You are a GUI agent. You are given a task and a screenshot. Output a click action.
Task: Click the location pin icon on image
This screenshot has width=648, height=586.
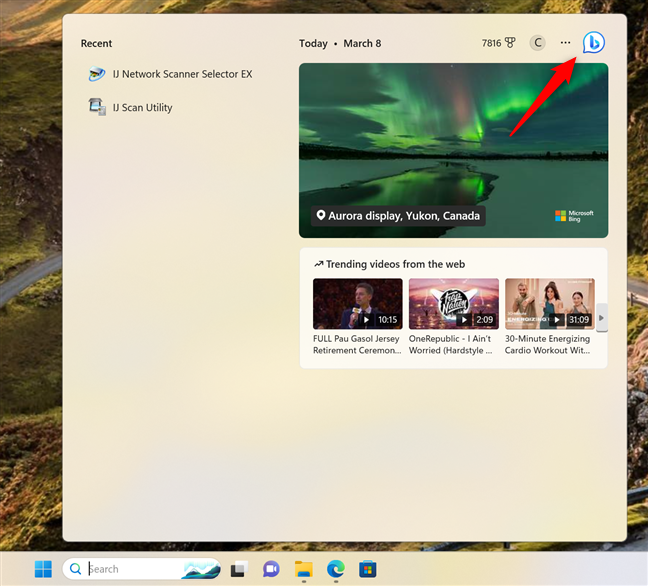pyautogui.click(x=320, y=215)
